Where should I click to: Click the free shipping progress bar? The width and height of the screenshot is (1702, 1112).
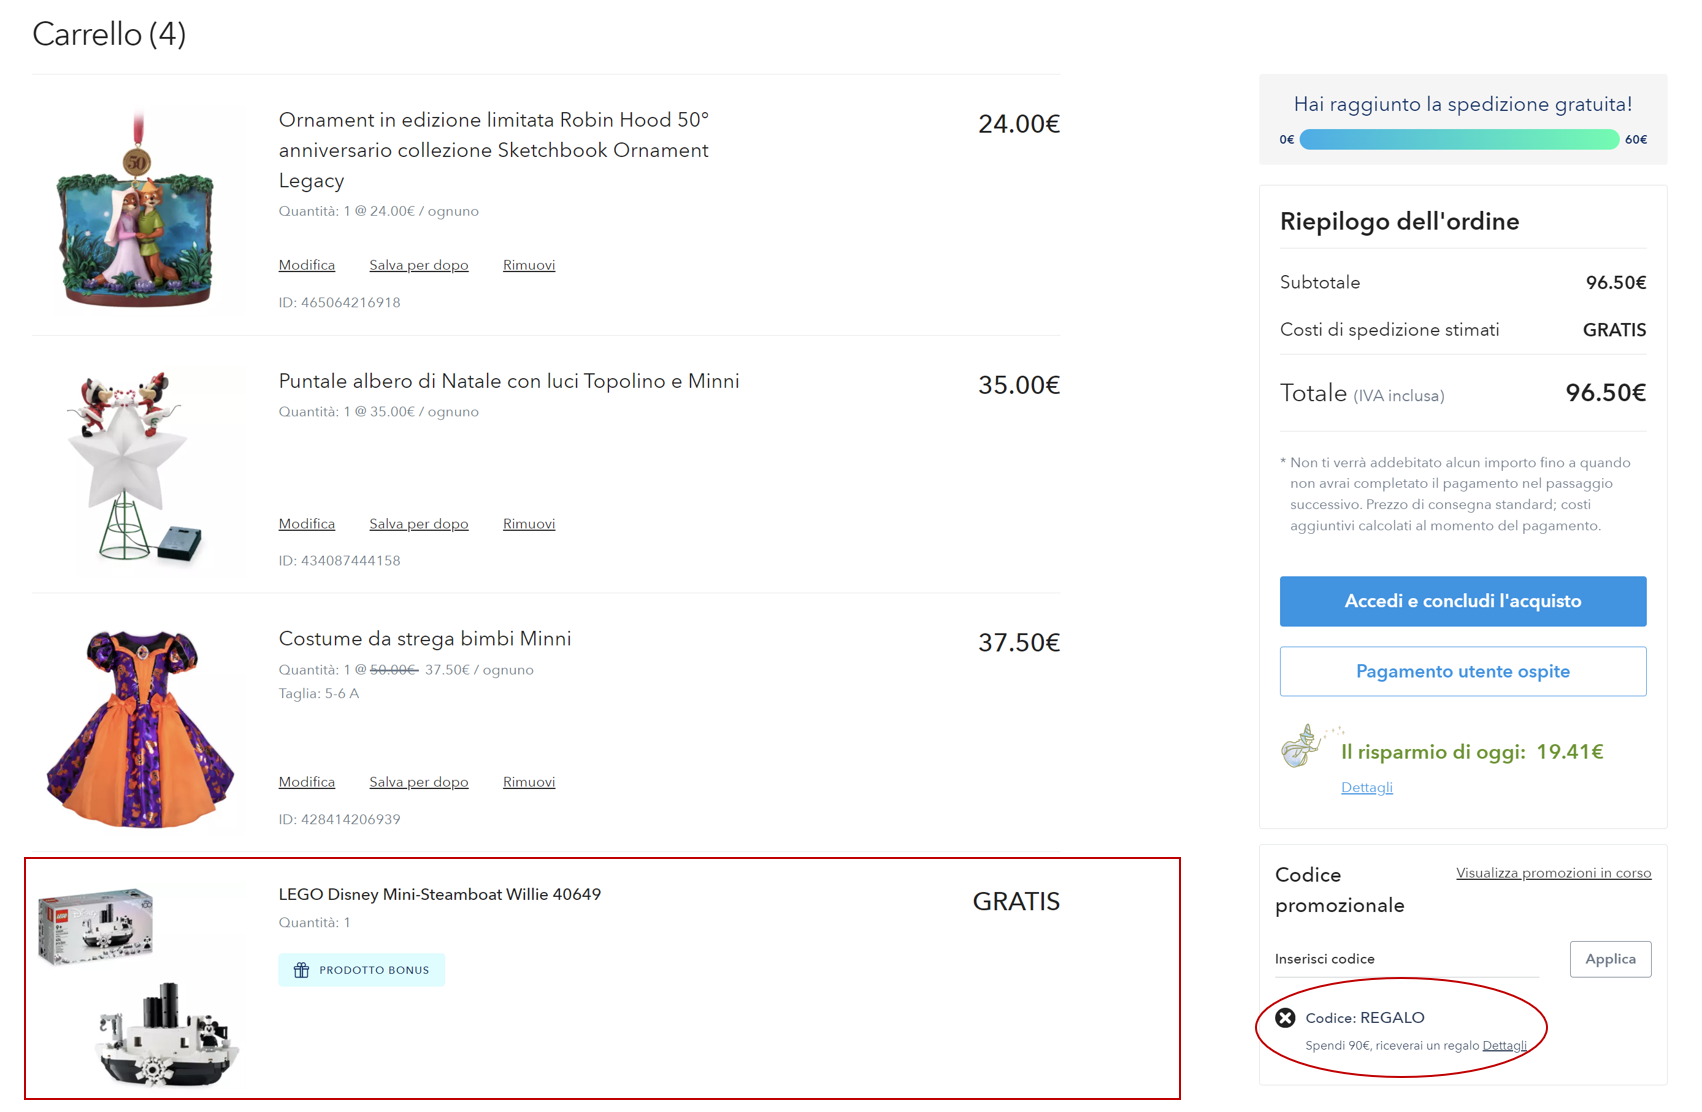tap(1459, 140)
